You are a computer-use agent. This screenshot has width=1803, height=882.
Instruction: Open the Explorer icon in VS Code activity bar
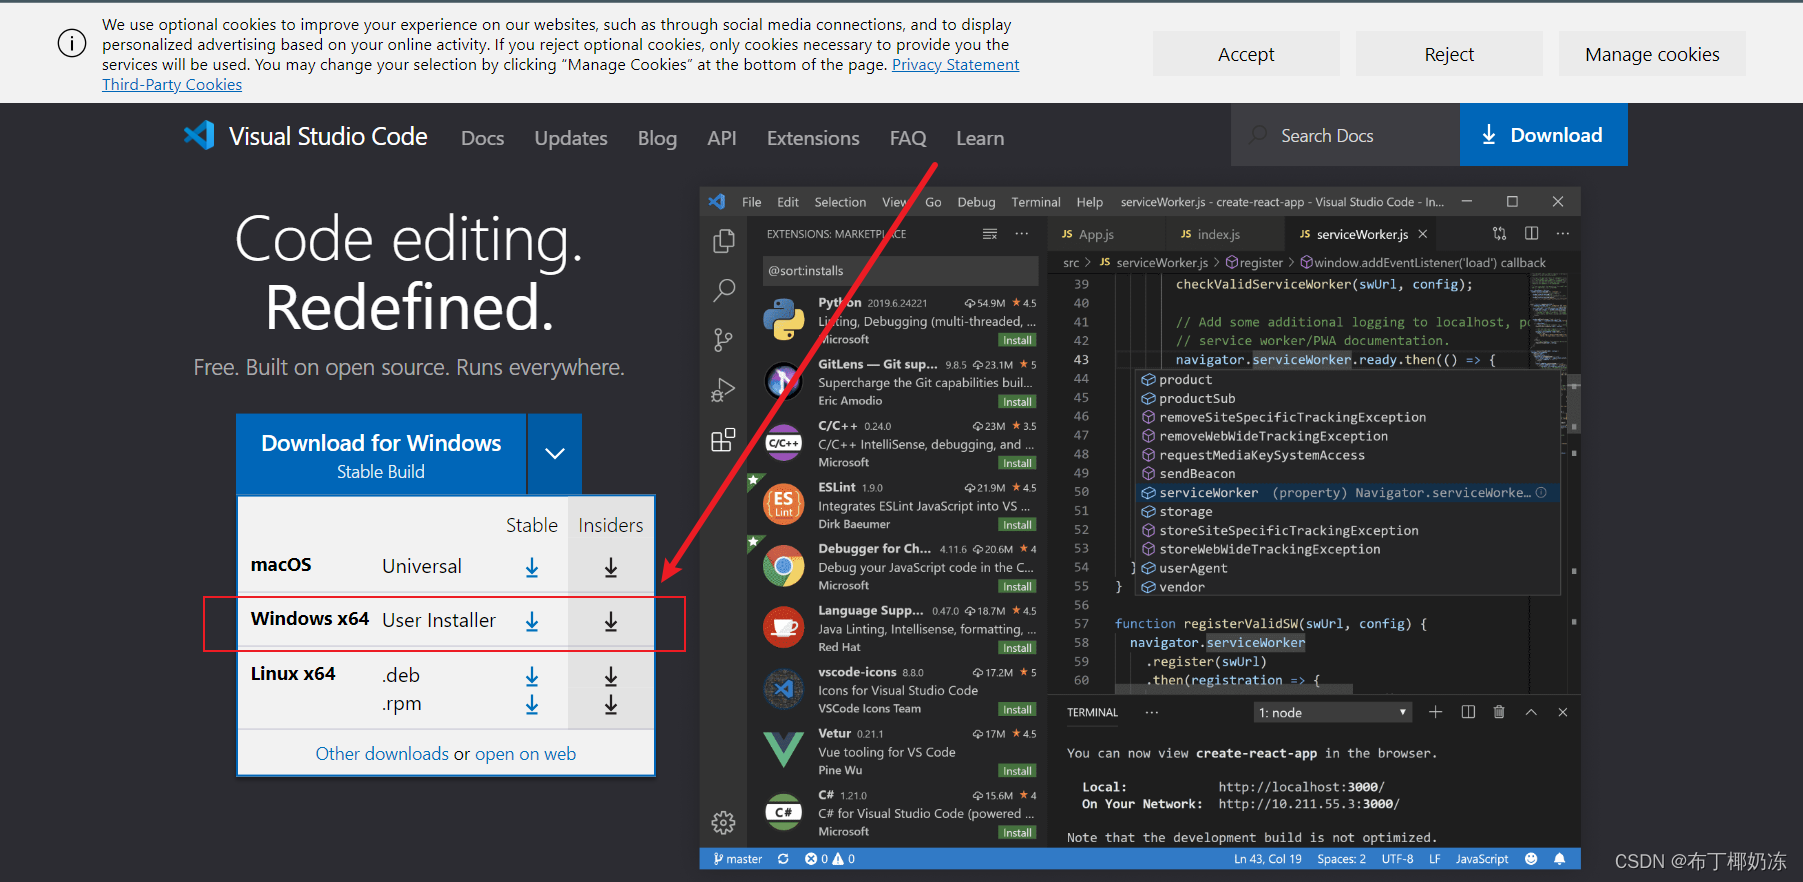tap(723, 241)
